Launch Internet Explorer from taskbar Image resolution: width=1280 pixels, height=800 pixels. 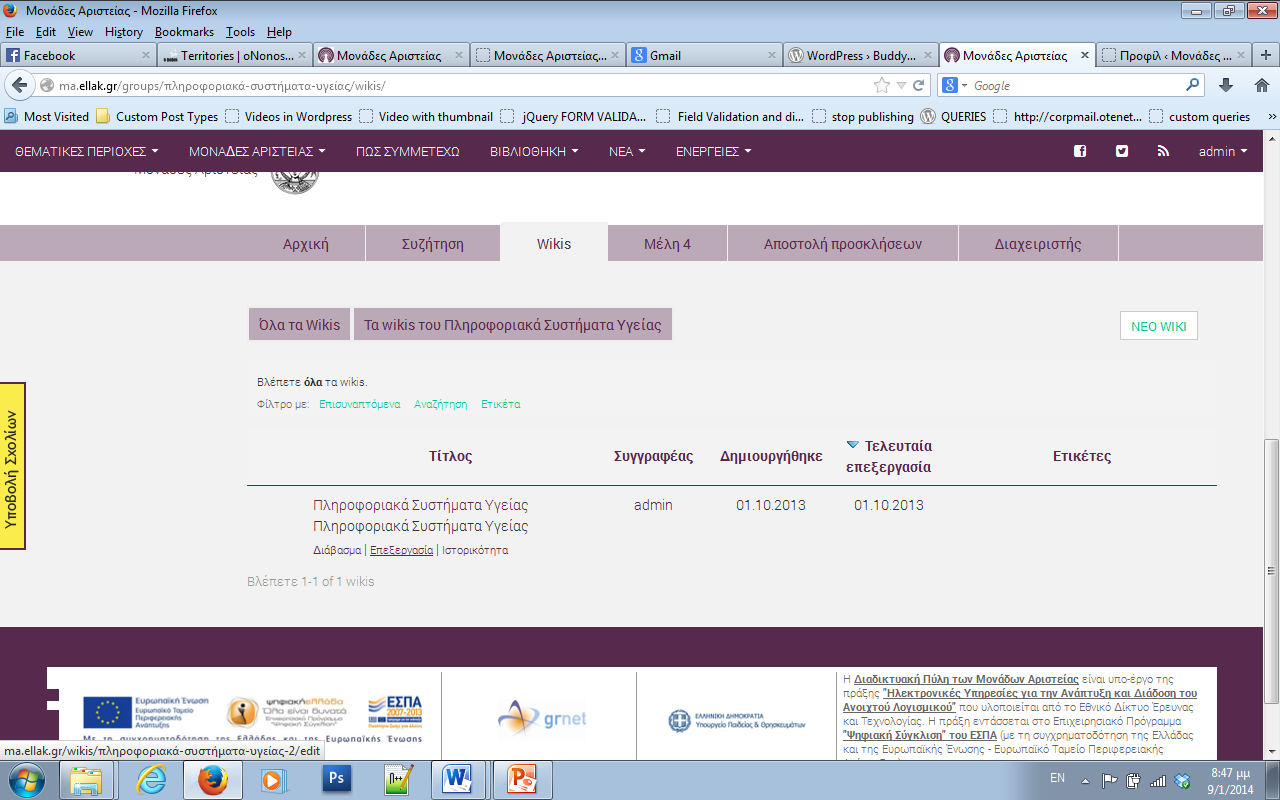point(152,780)
